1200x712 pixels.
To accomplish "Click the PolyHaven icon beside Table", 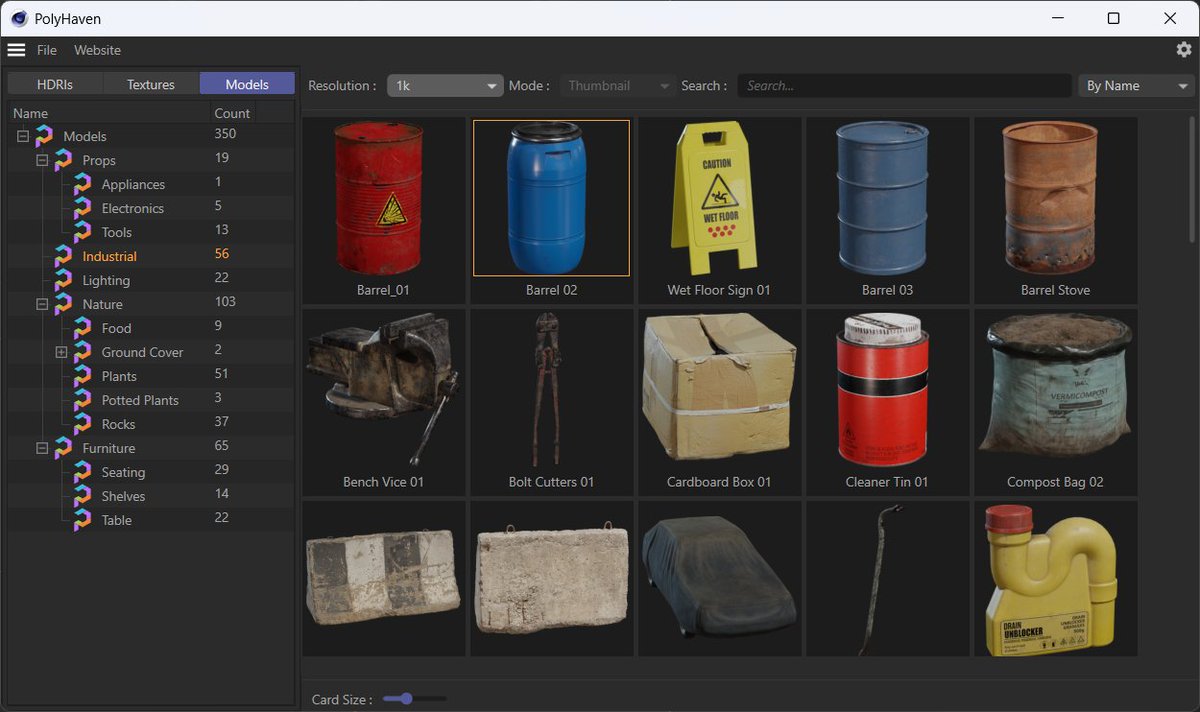I will pyautogui.click(x=82, y=520).
